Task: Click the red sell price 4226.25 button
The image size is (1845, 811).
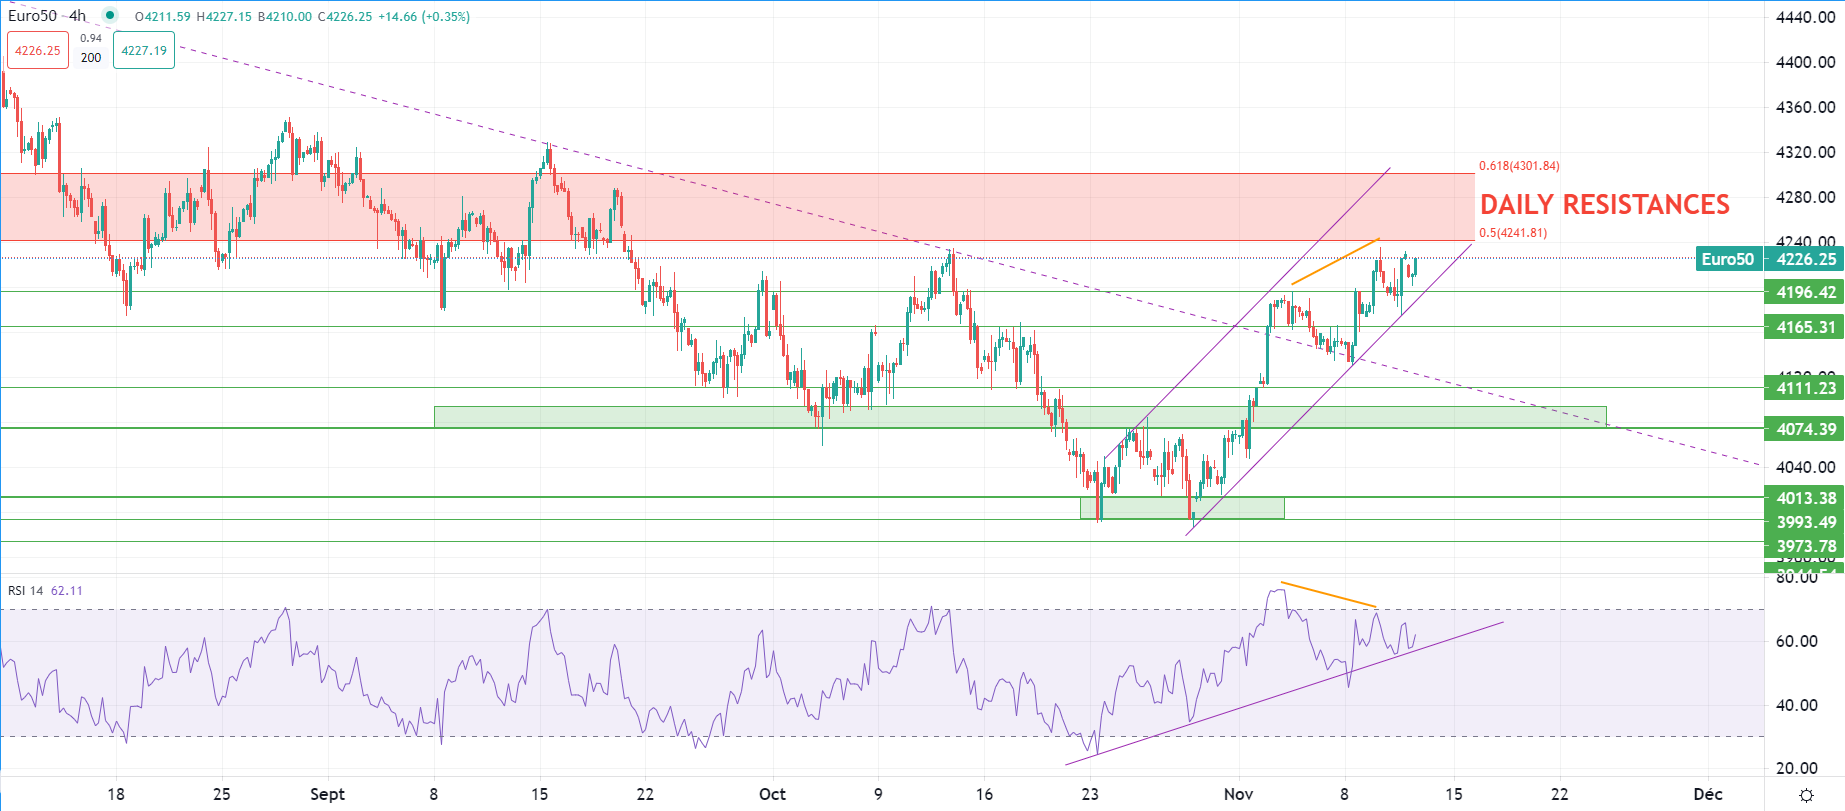Action: pos(38,51)
